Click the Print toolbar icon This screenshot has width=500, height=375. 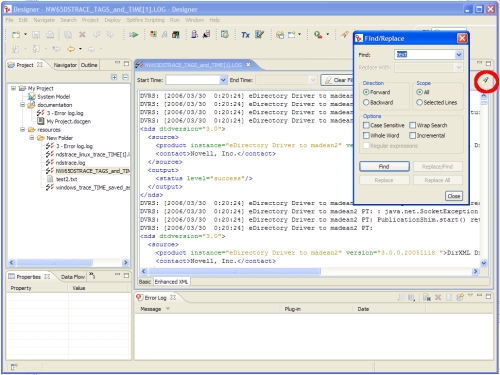[x=50, y=35]
